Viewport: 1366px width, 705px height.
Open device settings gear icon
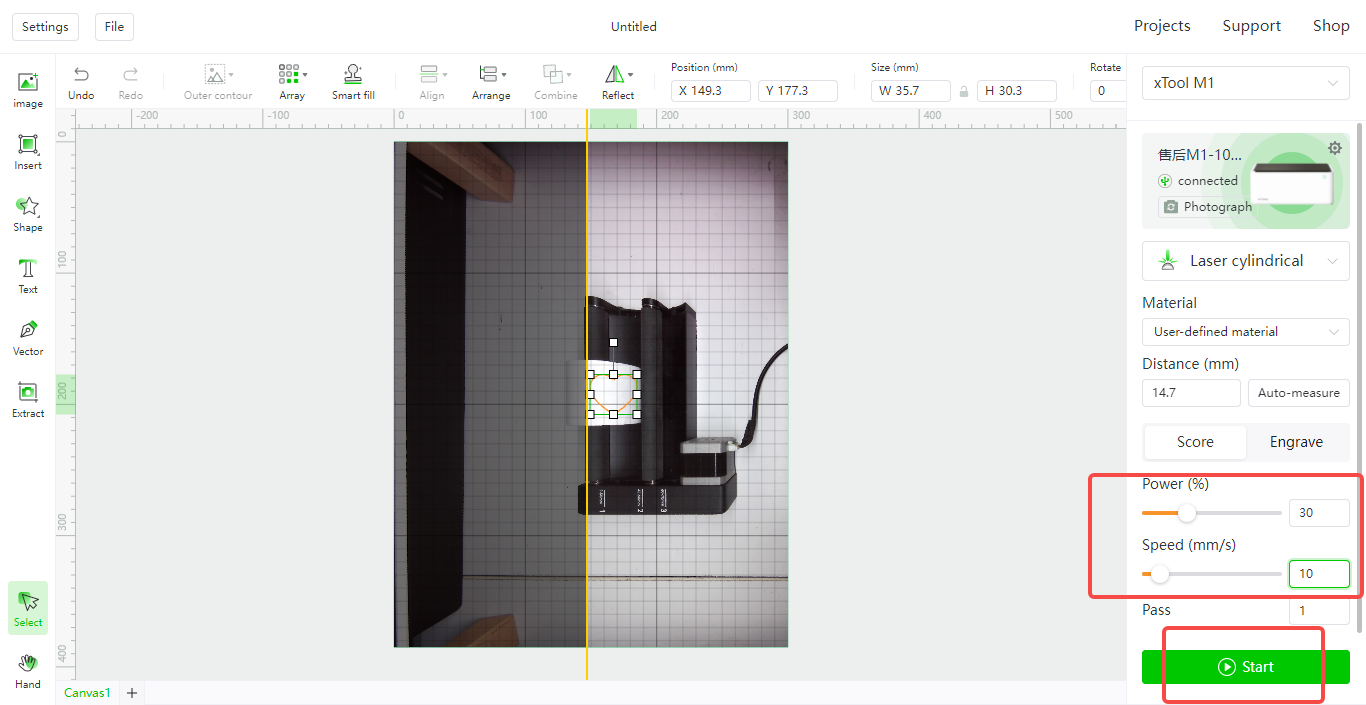pos(1334,148)
